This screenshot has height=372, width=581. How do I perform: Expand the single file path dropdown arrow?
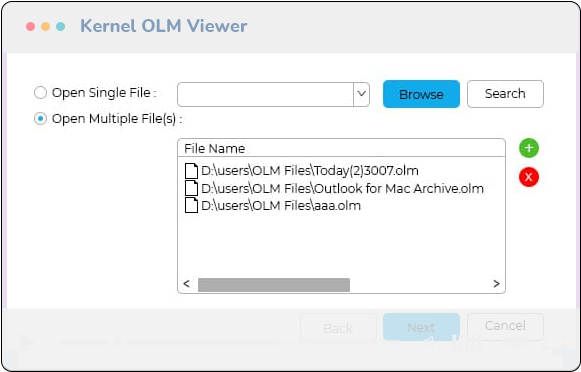coord(362,94)
